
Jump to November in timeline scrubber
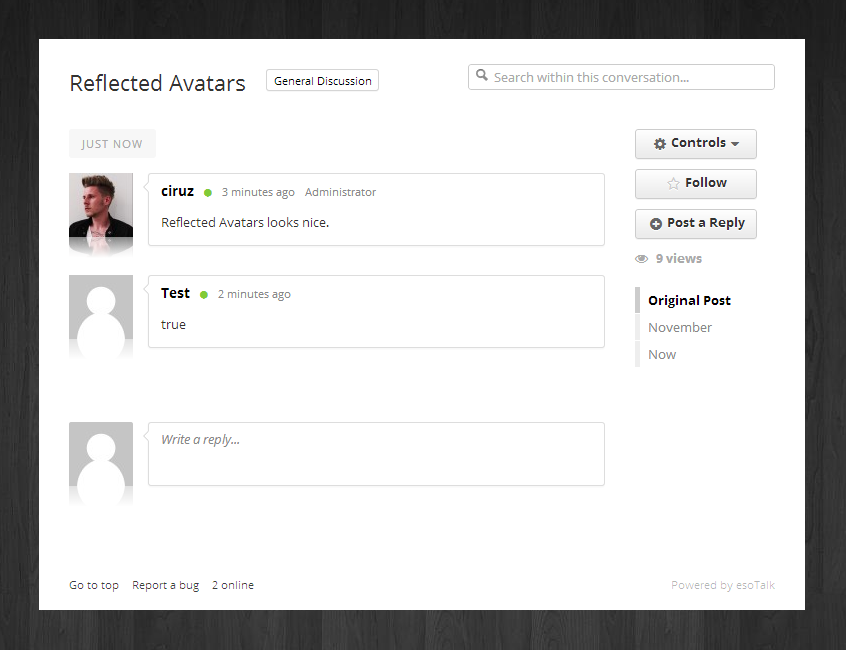click(x=680, y=327)
